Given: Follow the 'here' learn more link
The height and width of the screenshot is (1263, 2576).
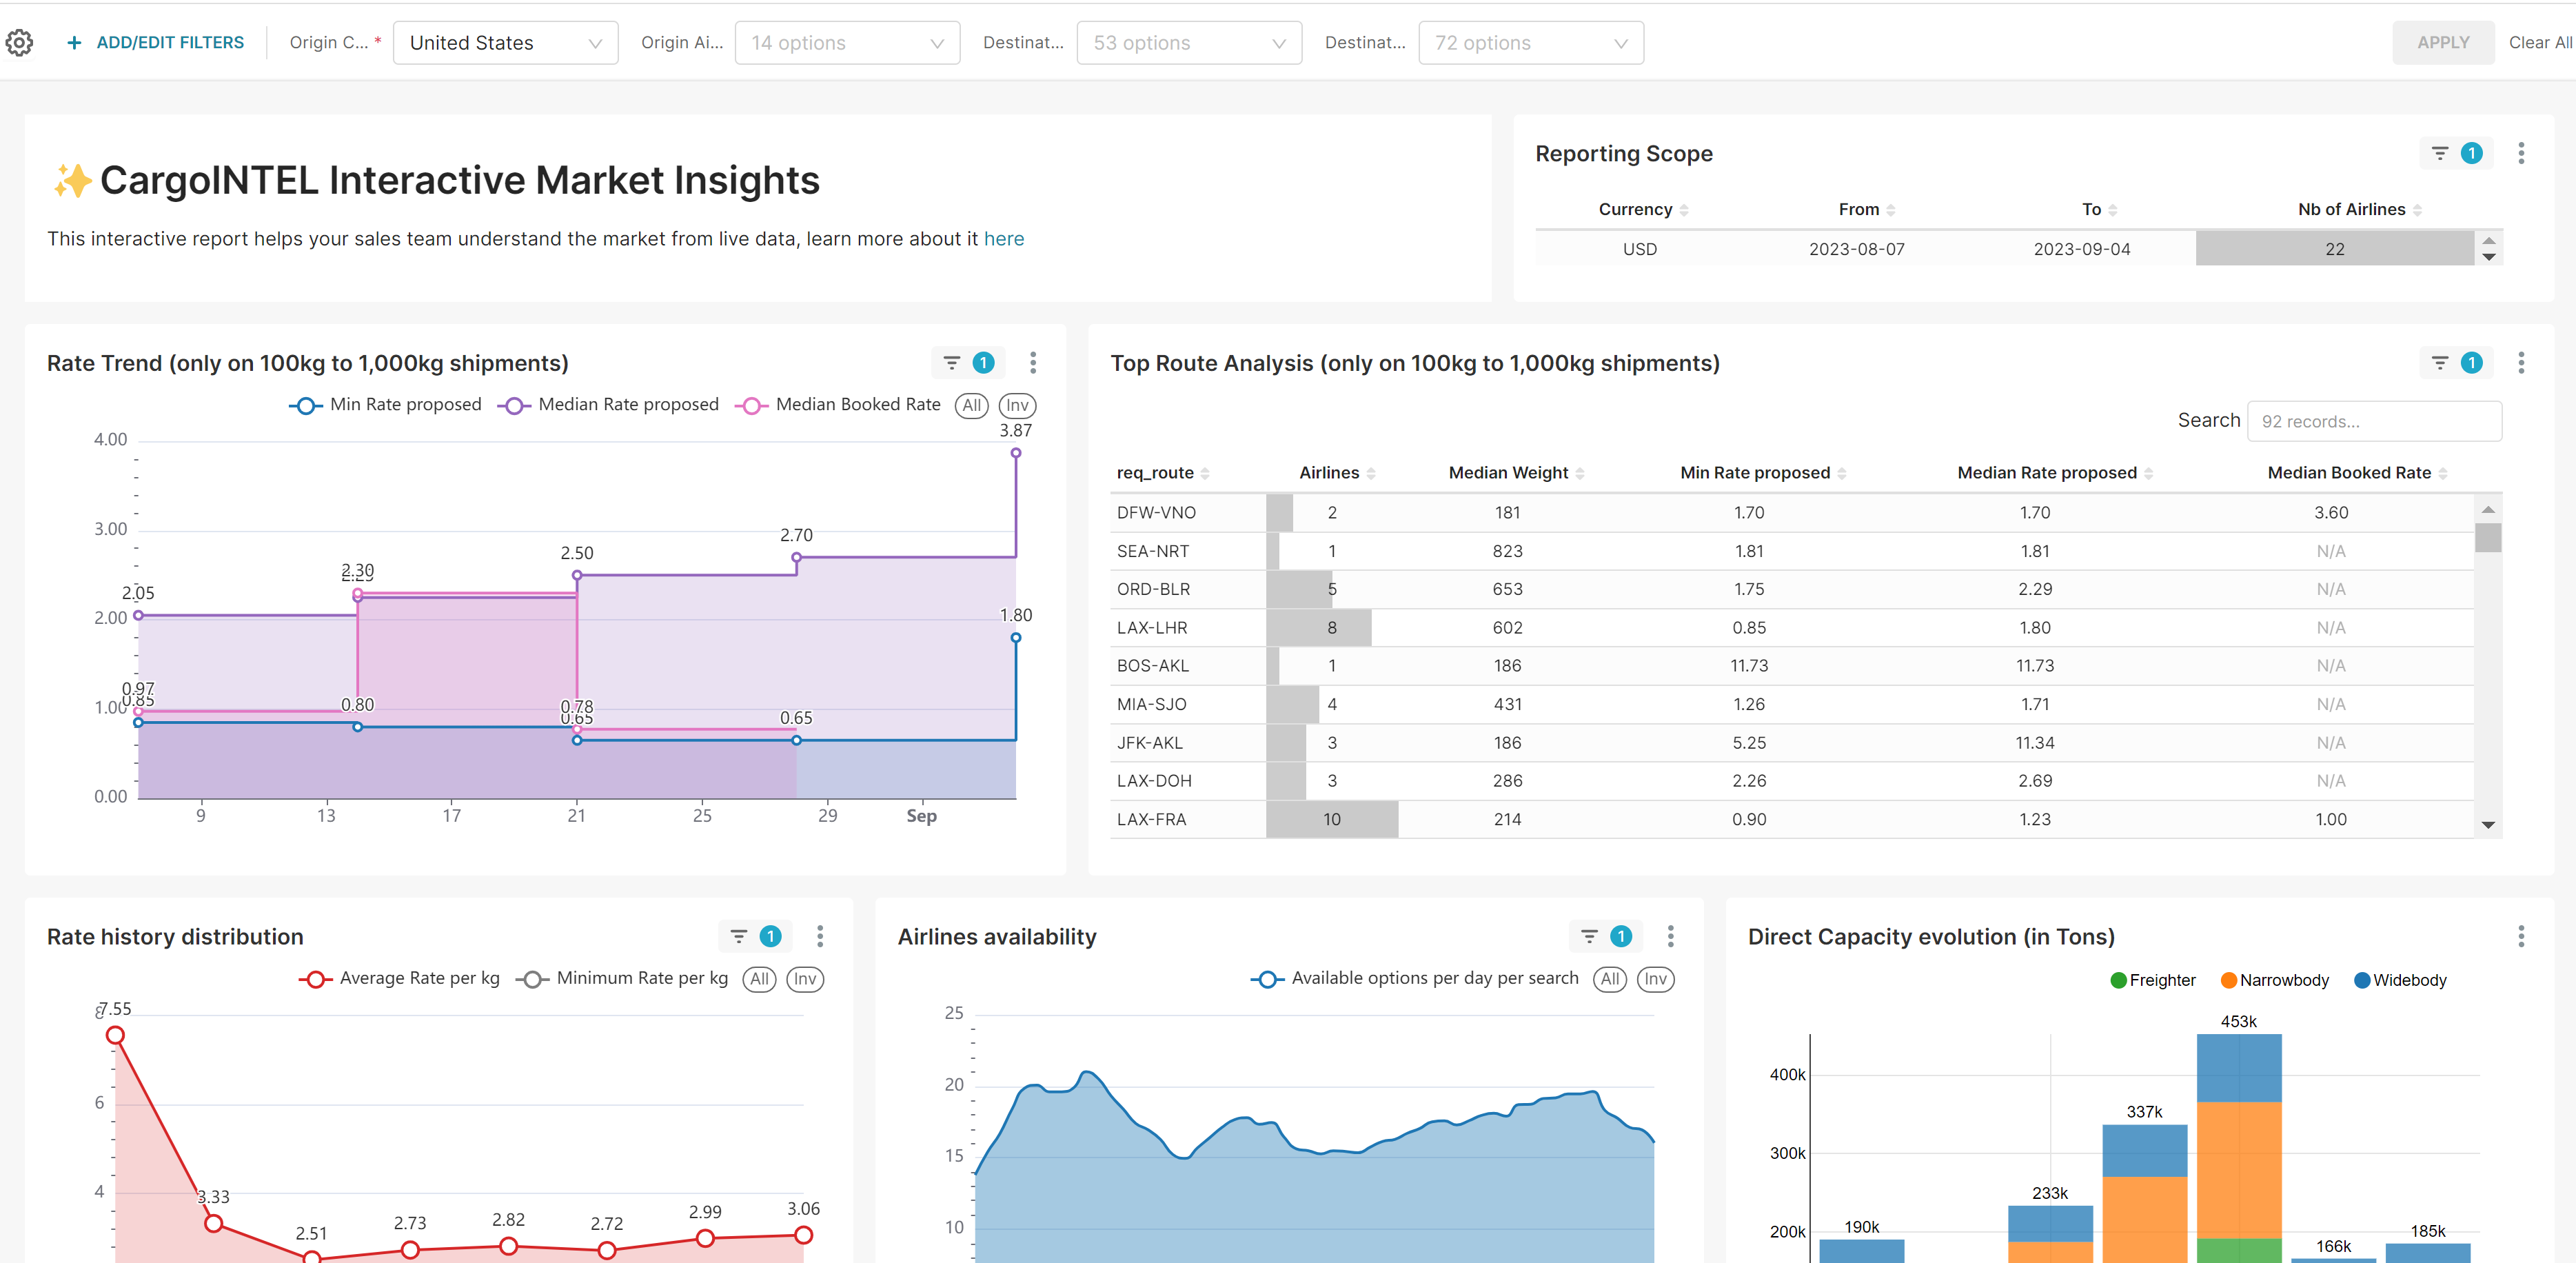Looking at the screenshot, I should (1003, 239).
